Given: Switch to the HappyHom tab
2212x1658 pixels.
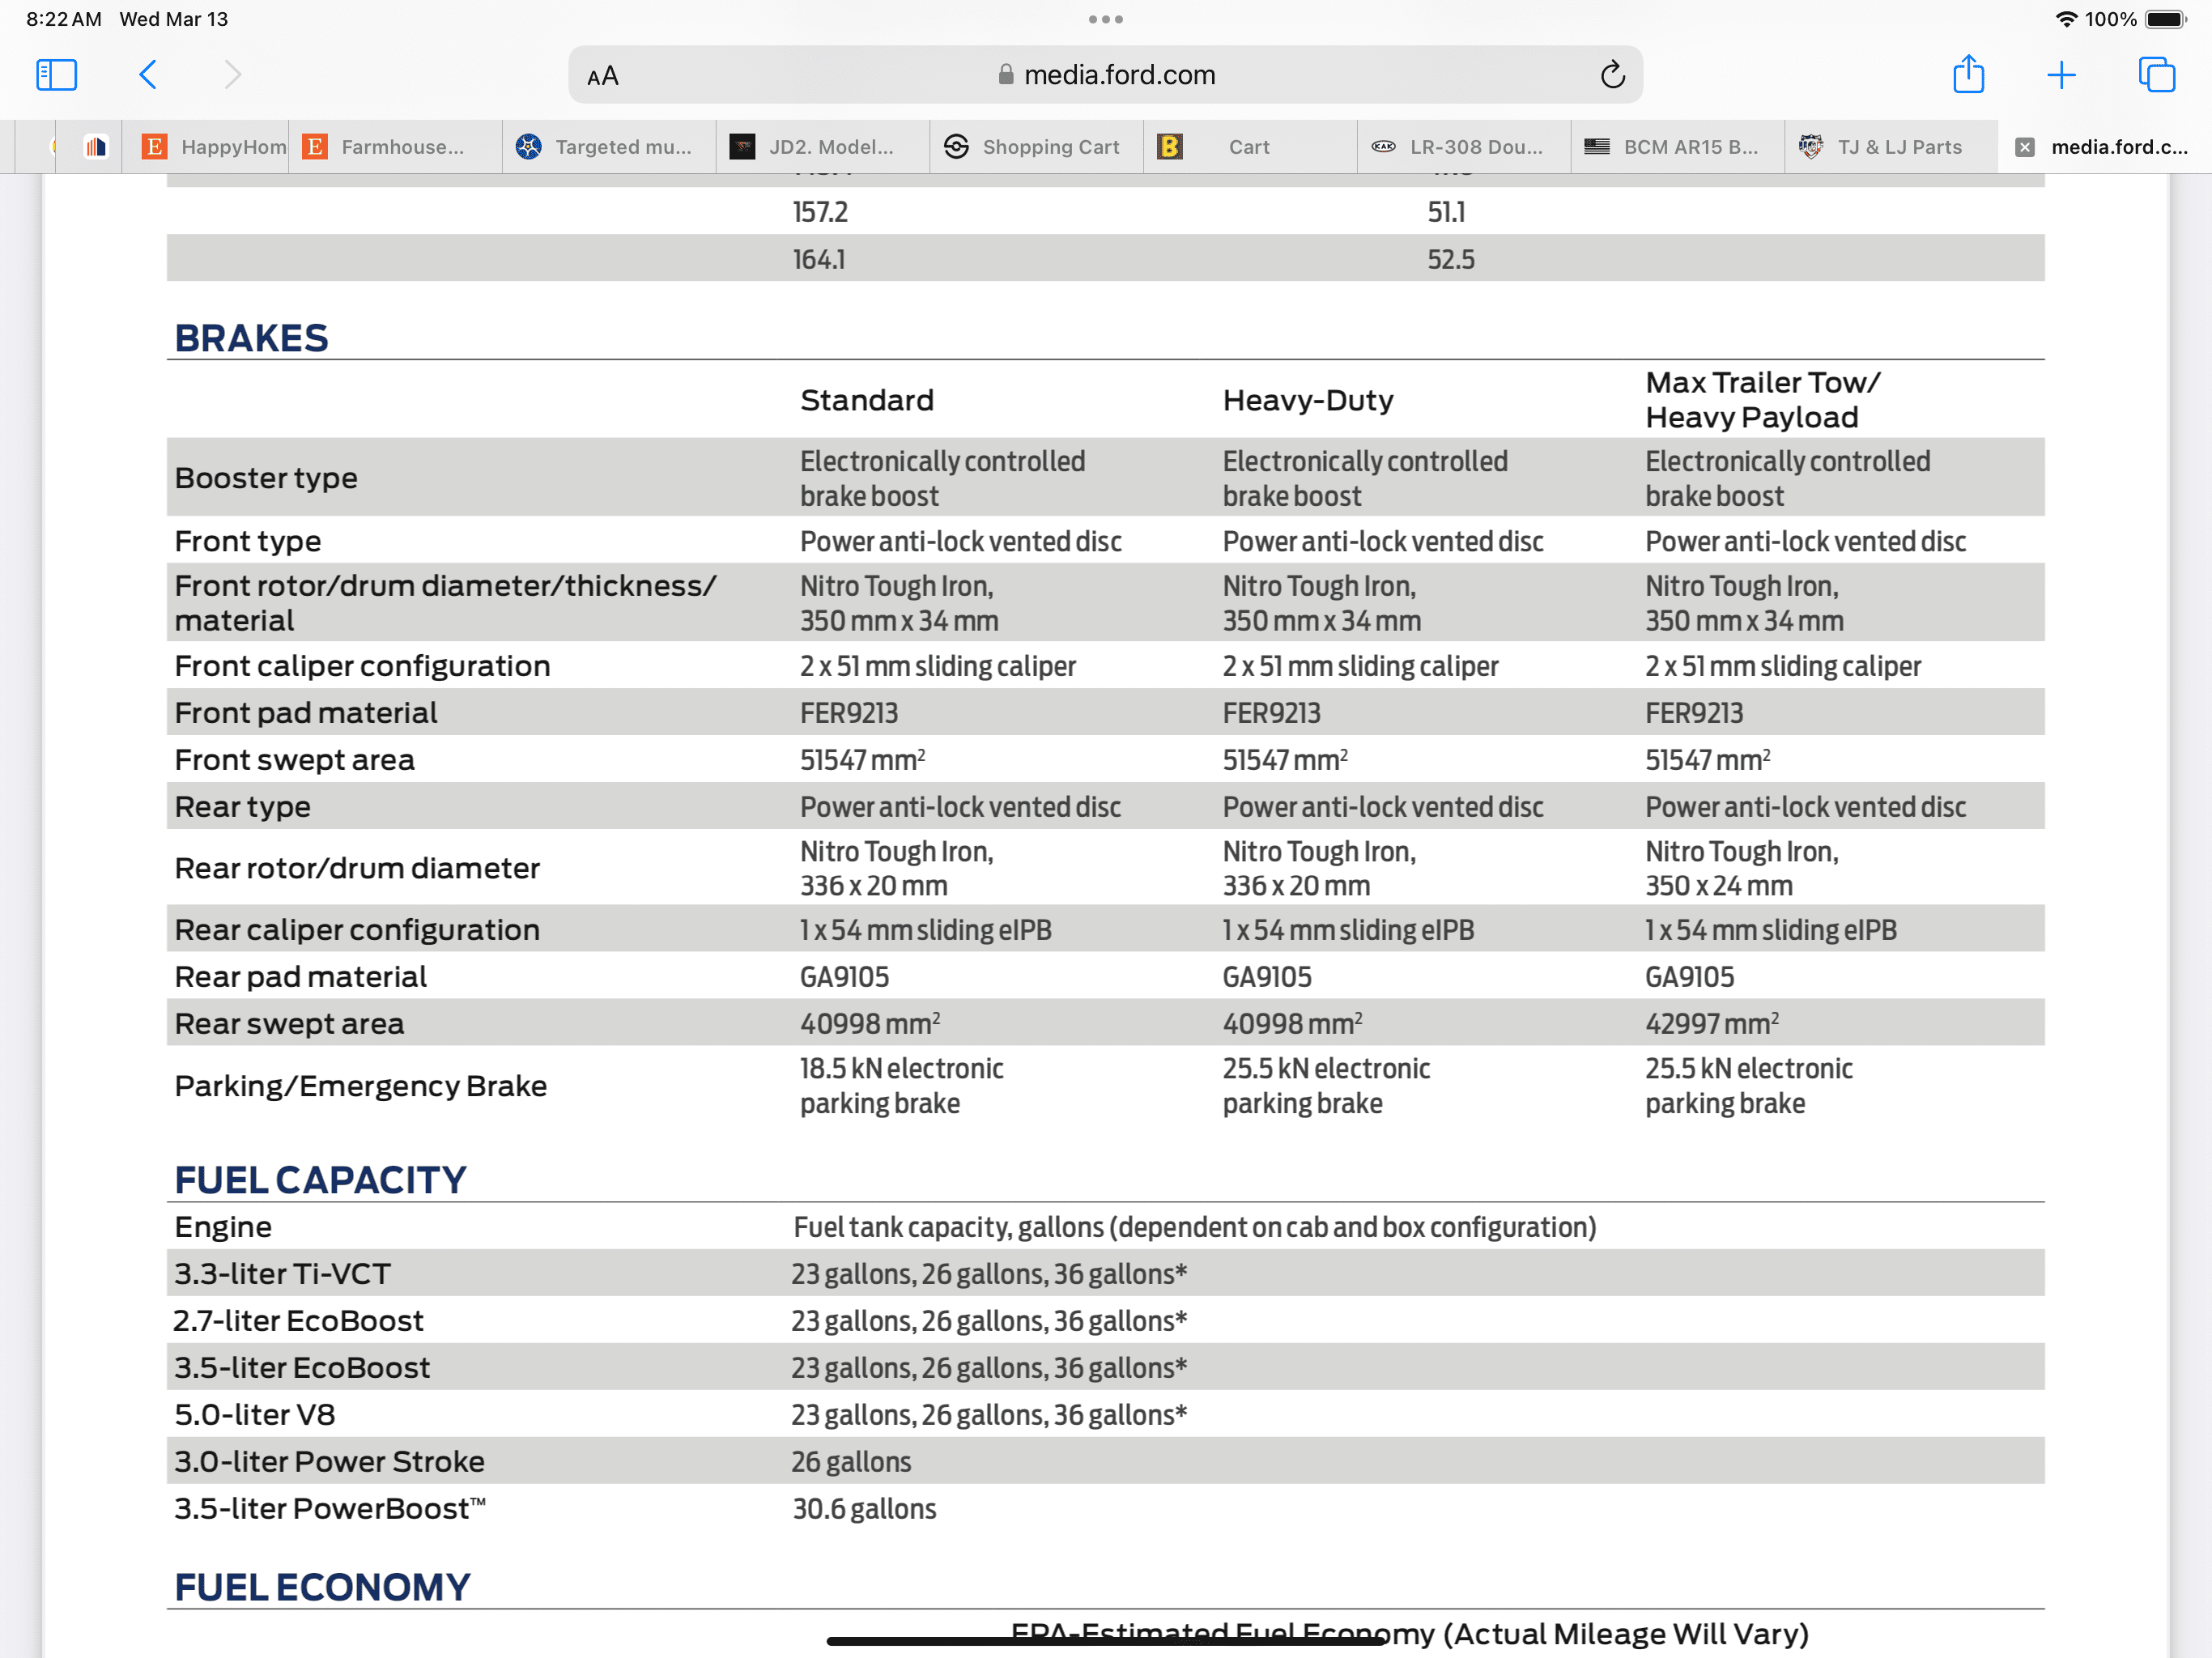Looking at the screenshot, I should 205,147.
